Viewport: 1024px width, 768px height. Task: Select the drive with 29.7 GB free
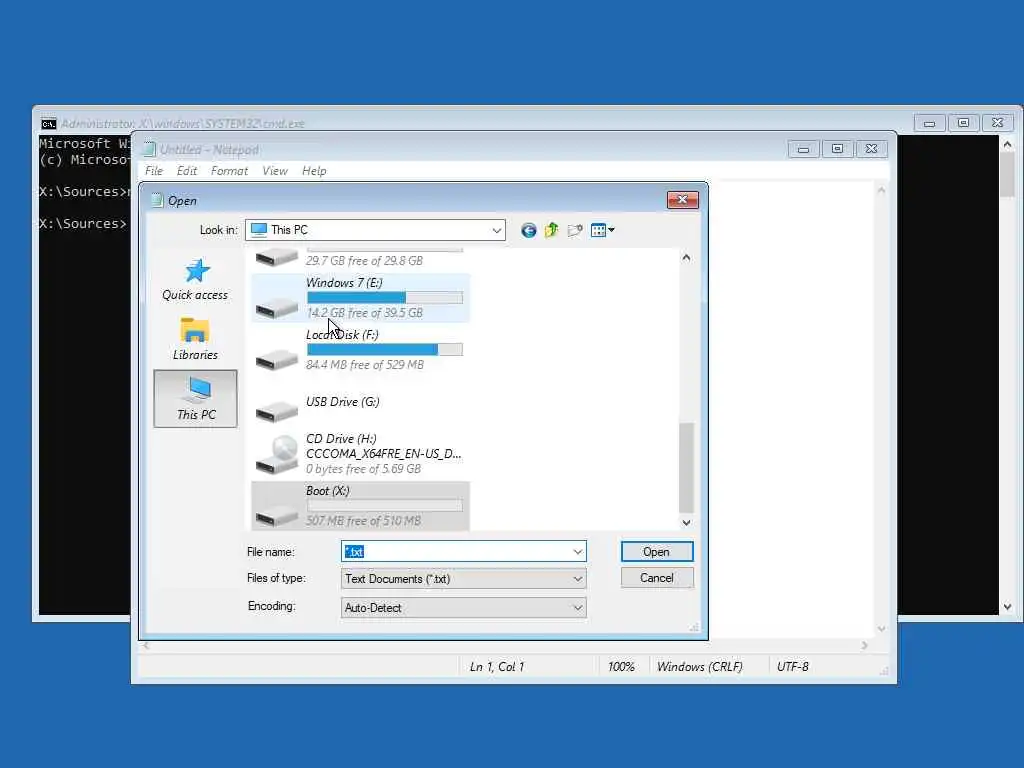click(x=360, y=259)
